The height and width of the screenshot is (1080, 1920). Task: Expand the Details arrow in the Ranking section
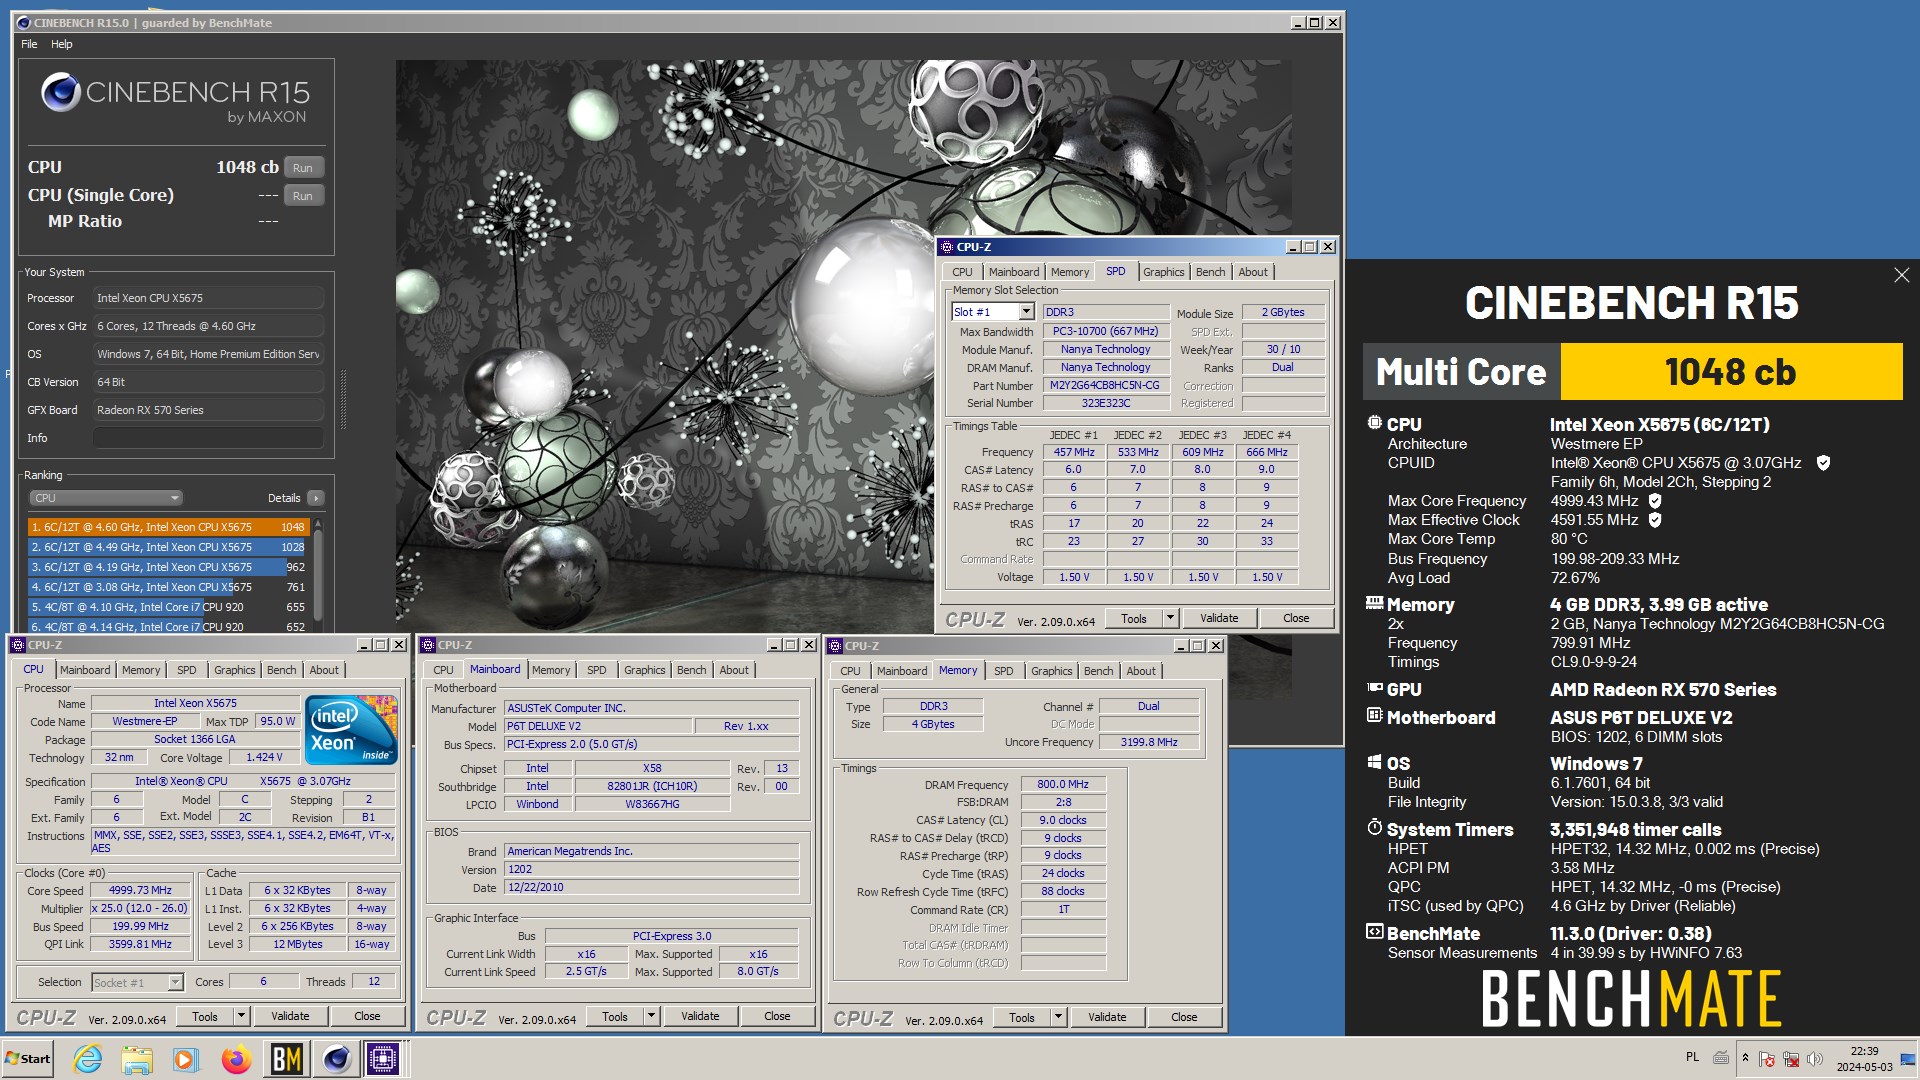(x=316, y=498)
